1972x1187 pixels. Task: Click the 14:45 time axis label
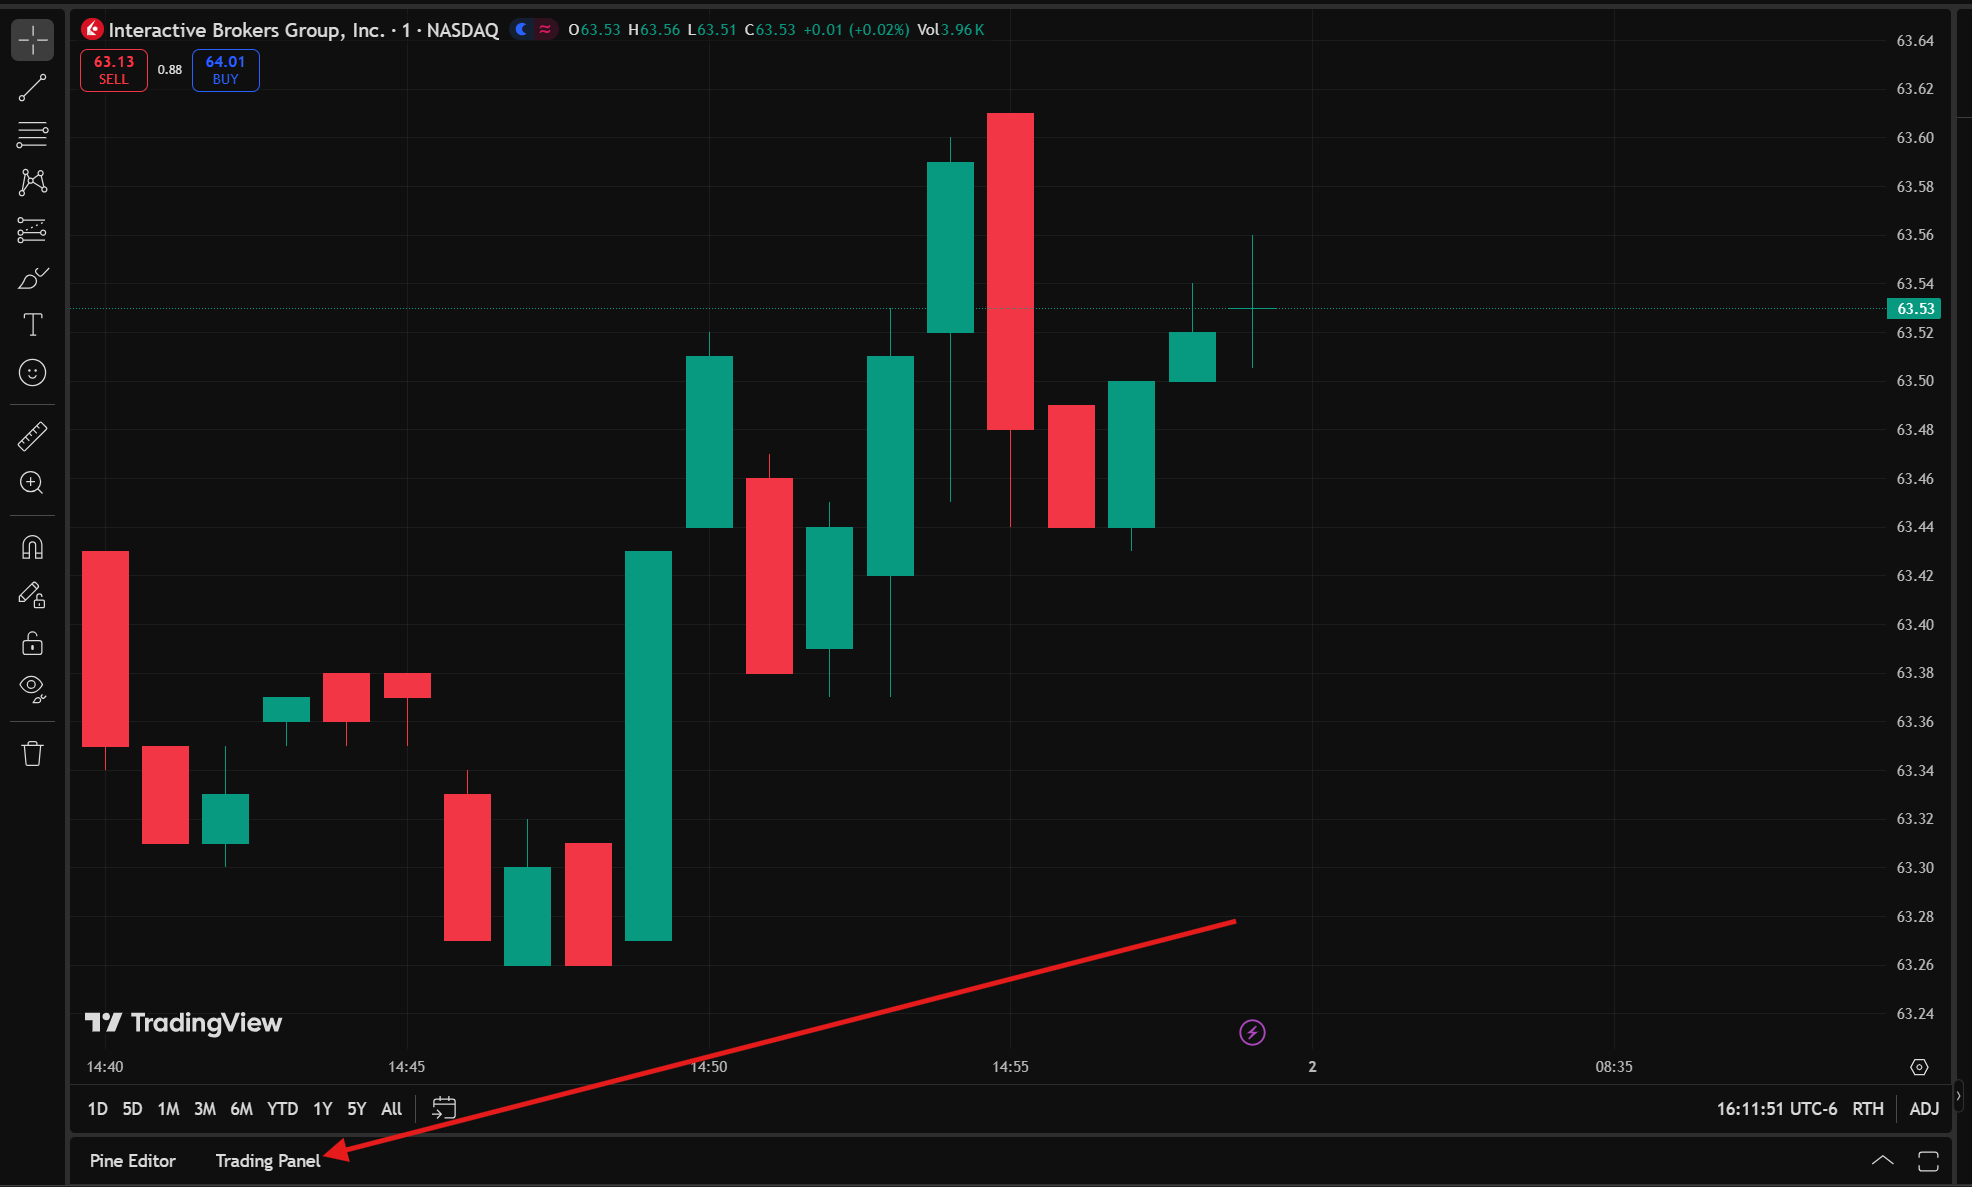click(407, 1067)
